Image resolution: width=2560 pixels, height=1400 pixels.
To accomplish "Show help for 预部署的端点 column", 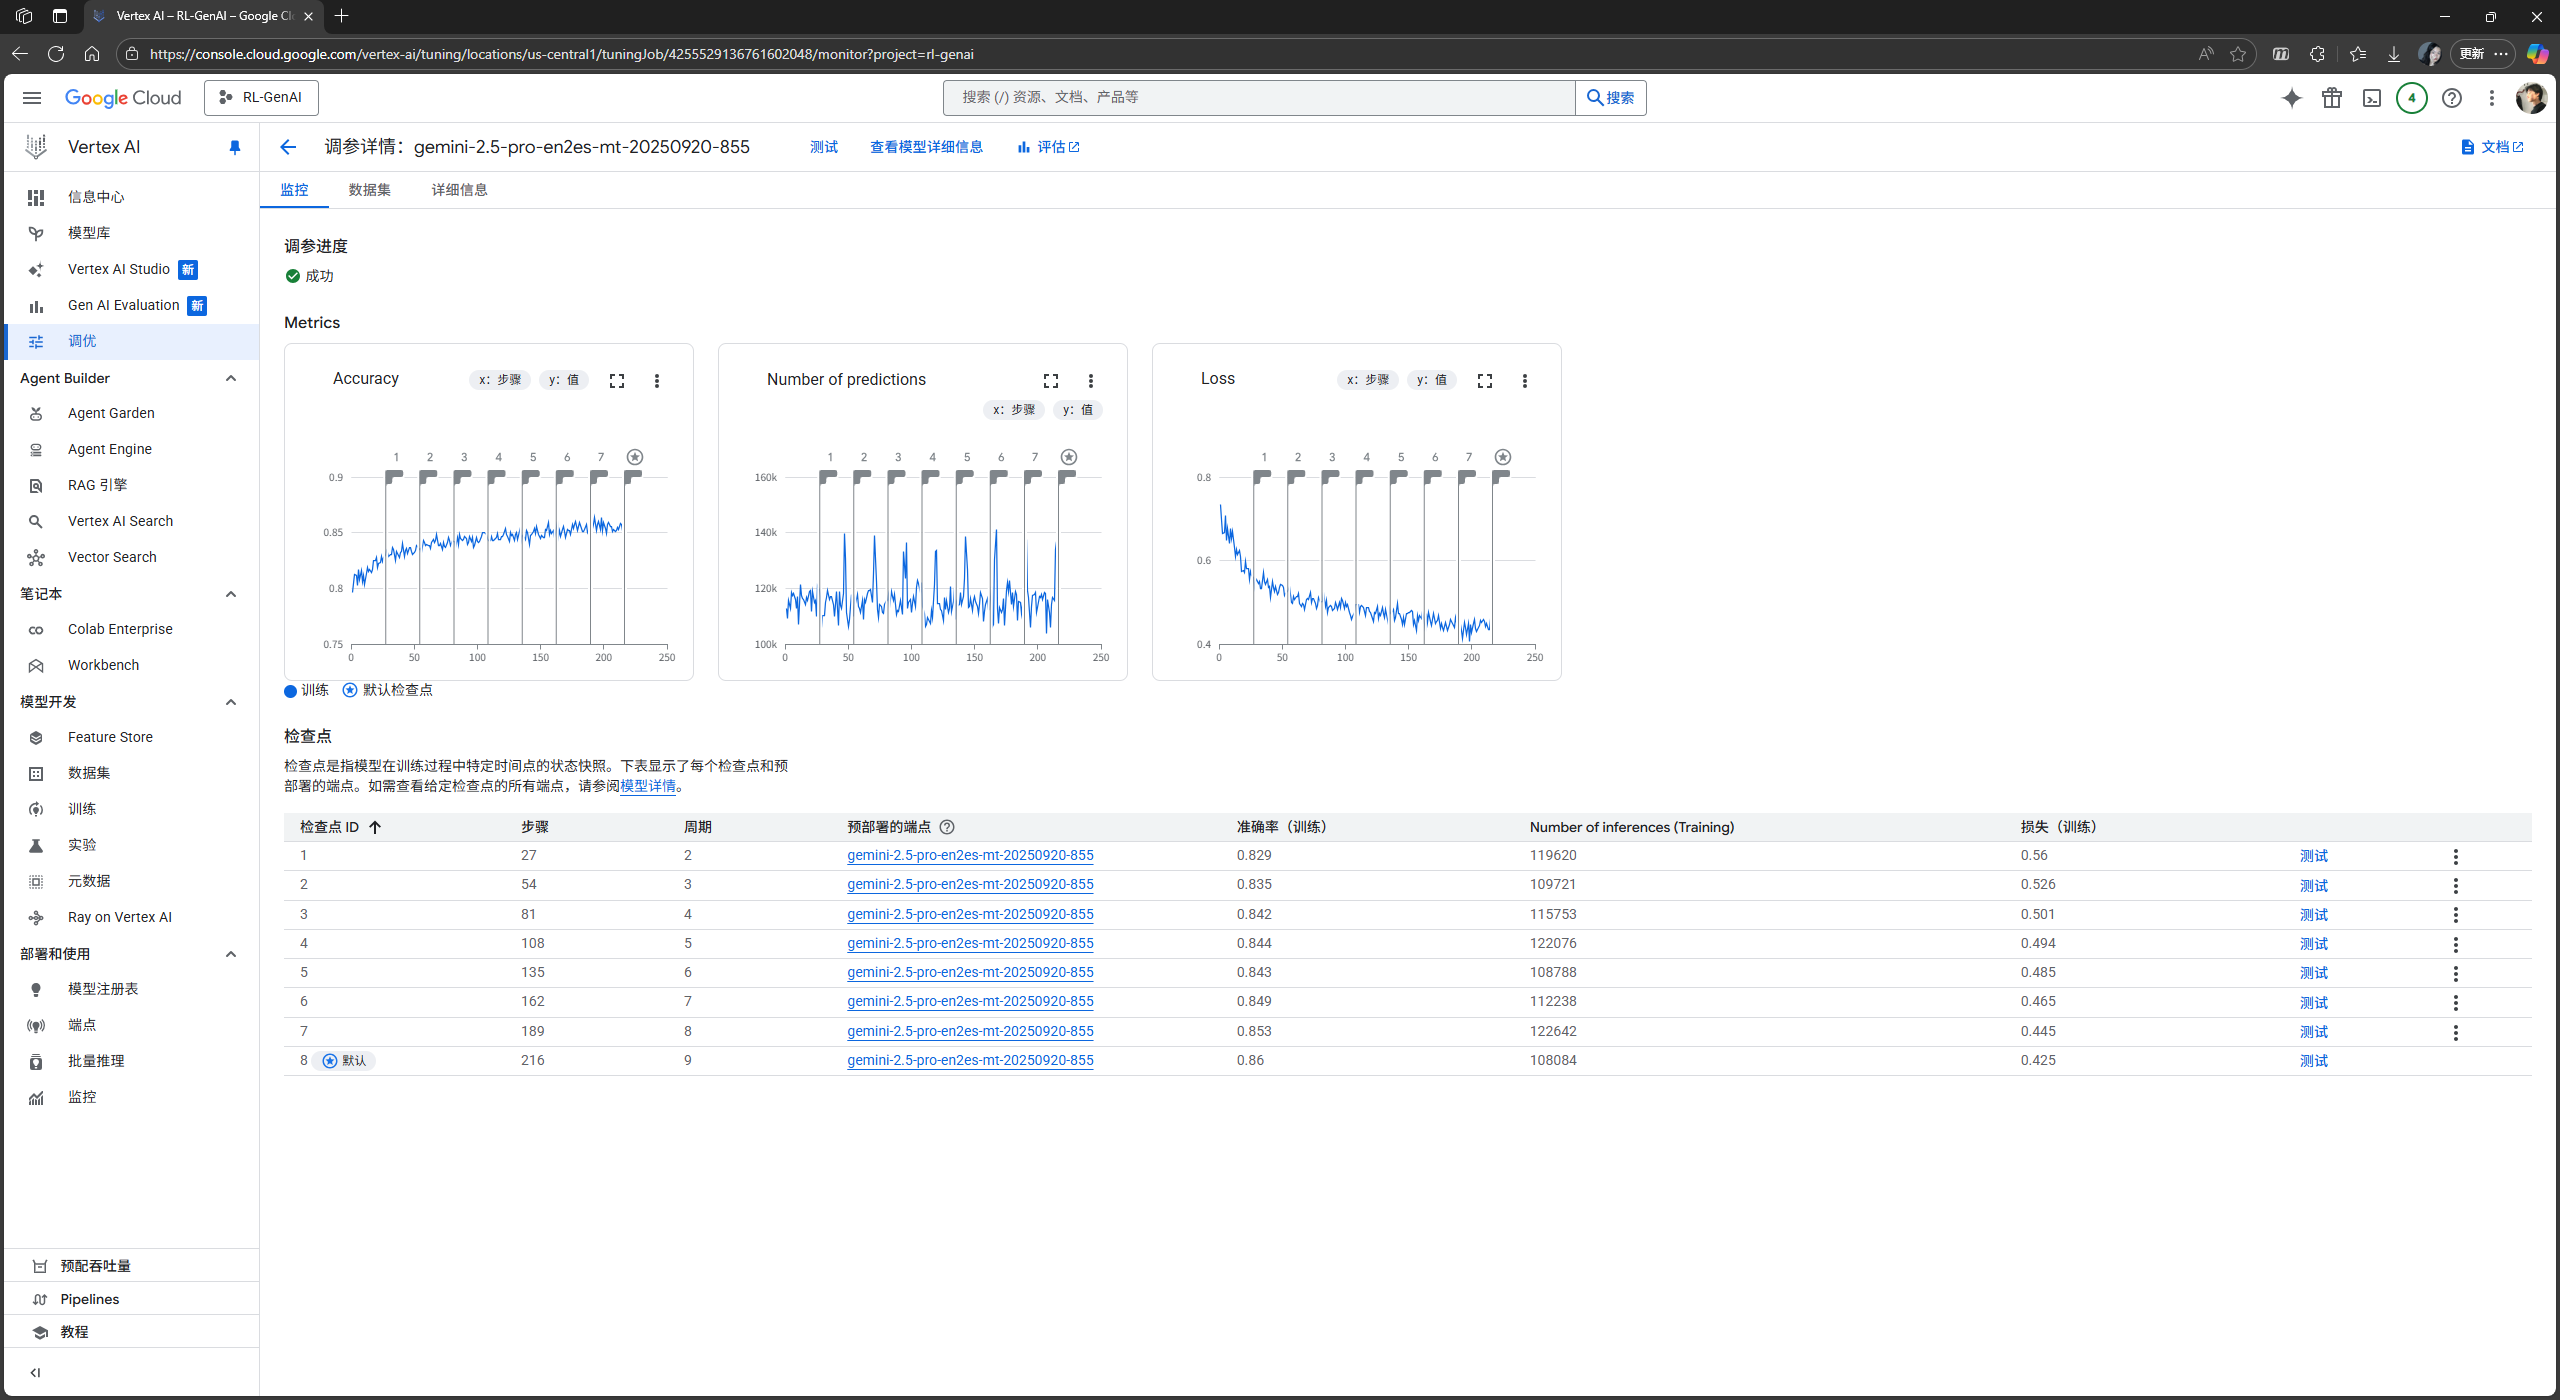I will point(947,827).
